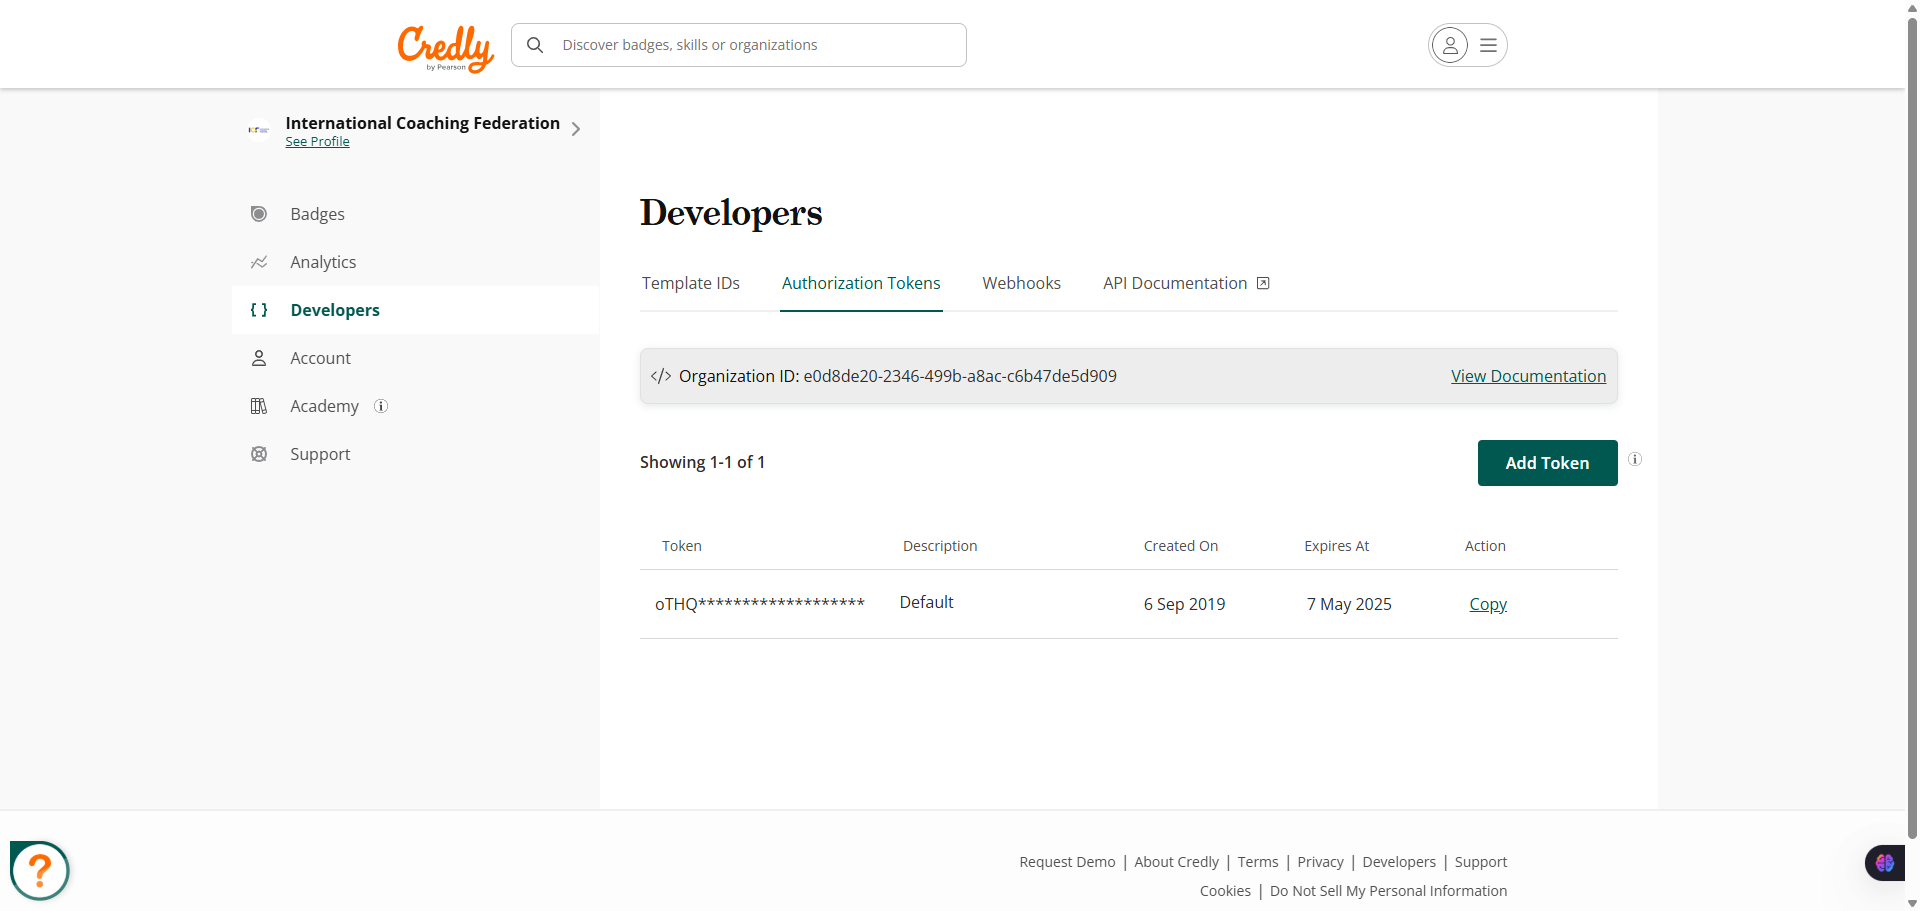Open the View Documentation link
The image size is (1920, 911).
coord(1528,376)
